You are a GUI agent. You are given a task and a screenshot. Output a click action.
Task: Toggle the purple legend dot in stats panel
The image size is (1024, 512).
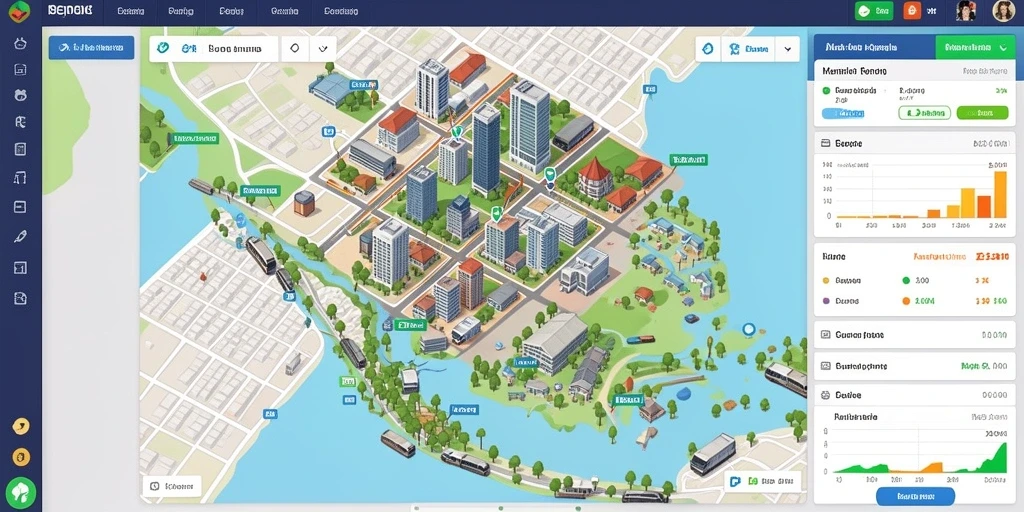point(825,301)
